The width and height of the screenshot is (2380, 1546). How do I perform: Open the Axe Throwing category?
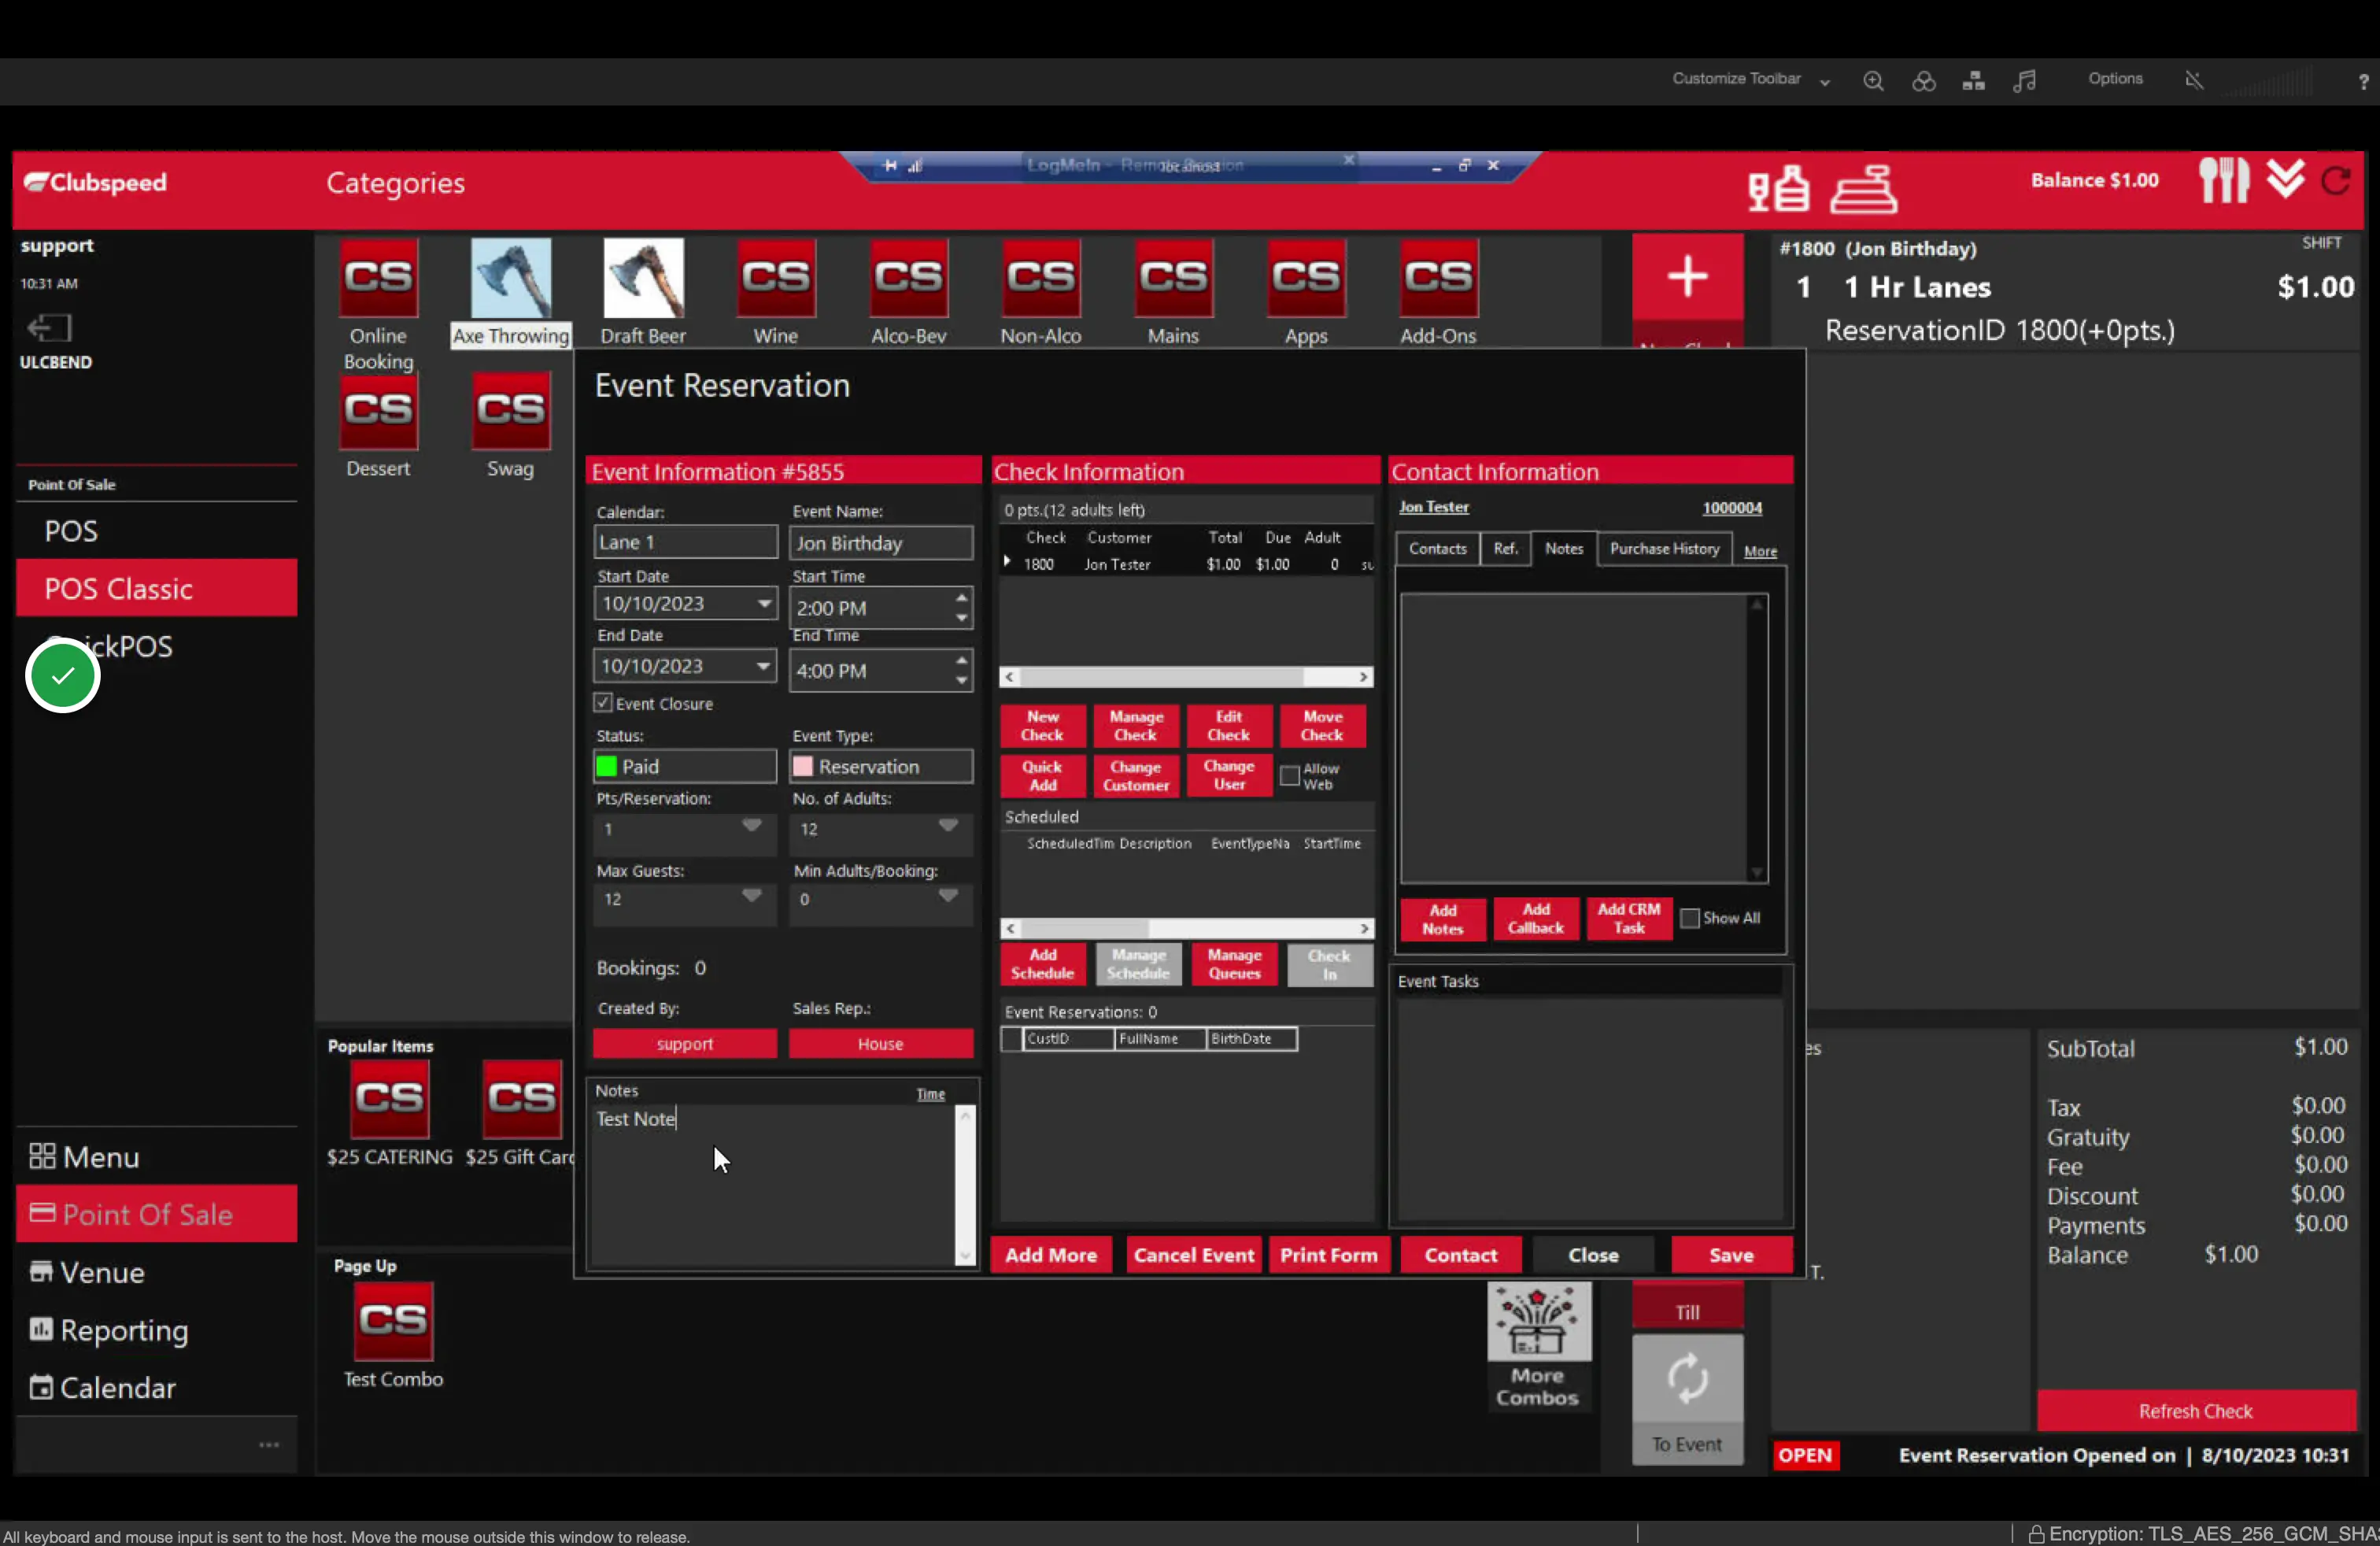(x=510, y=291)
